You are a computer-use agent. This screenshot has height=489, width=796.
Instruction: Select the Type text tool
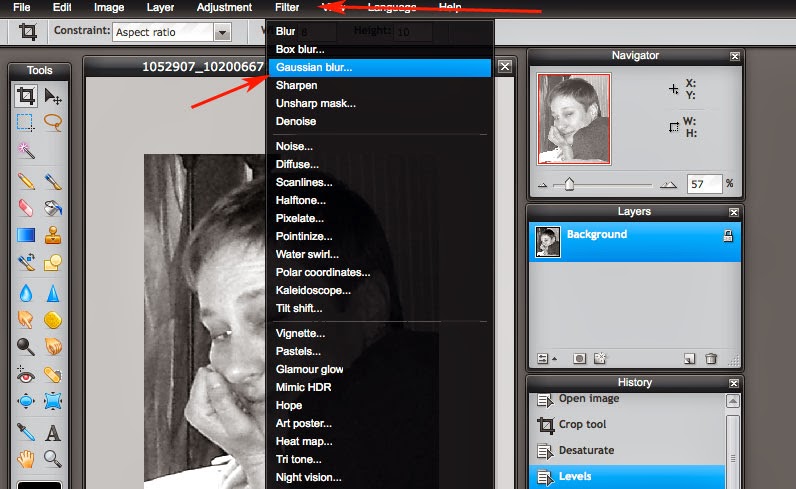(x=53, y=433)
